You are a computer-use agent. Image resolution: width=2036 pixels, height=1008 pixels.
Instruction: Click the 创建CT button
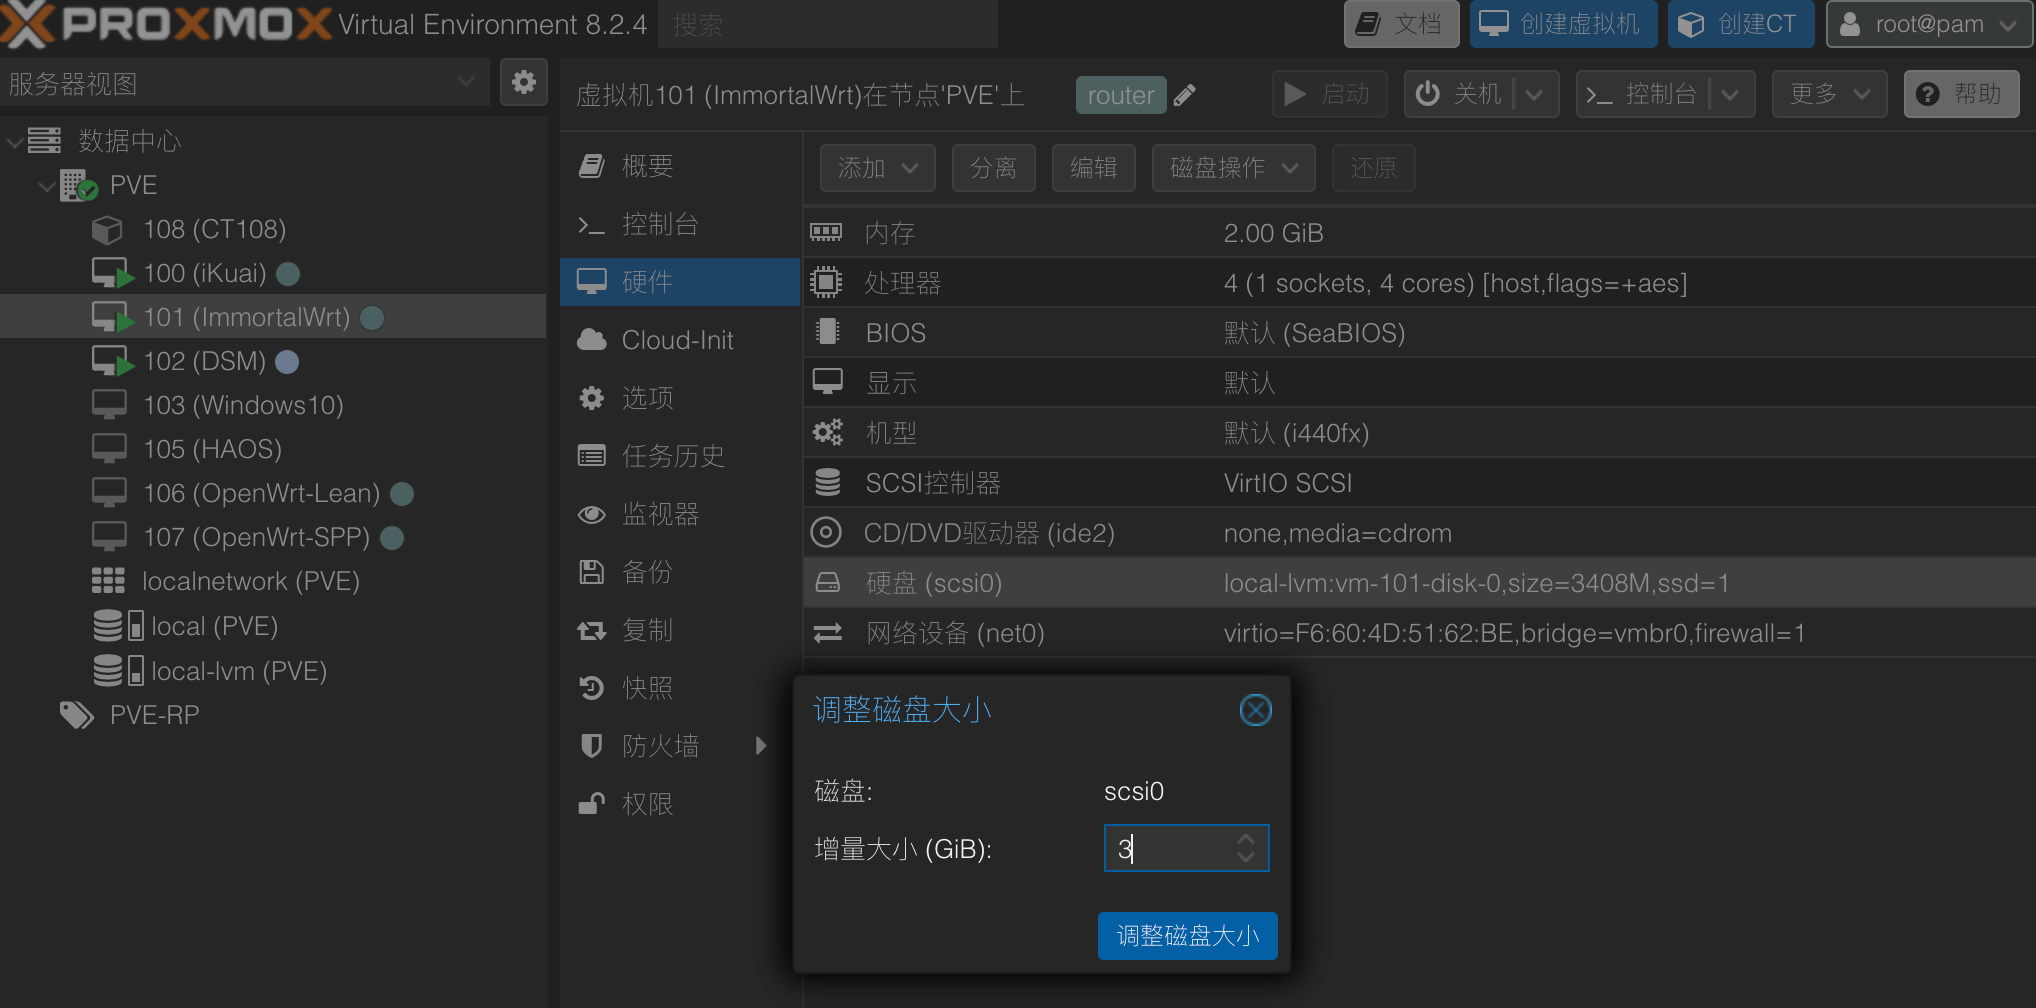tap(1741, 24)
